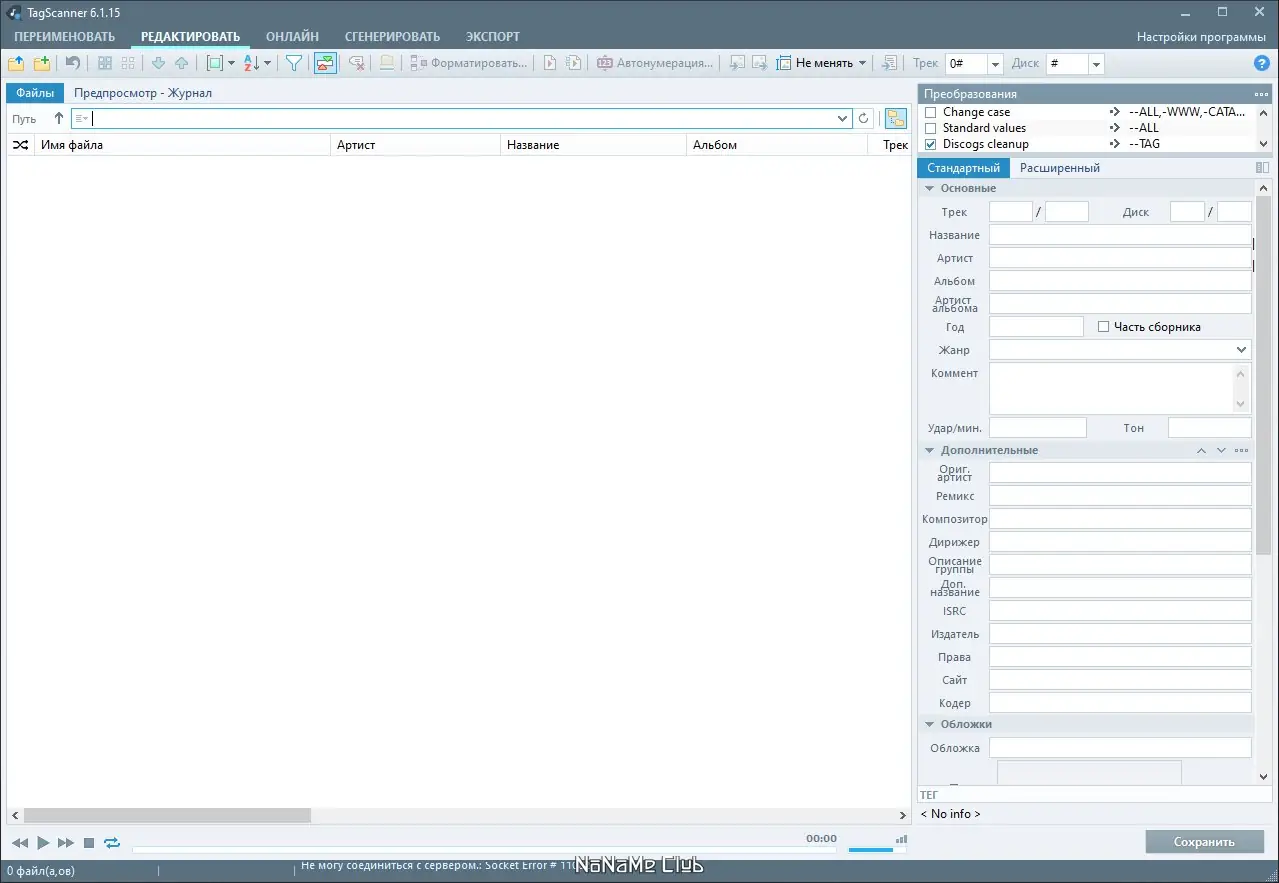
Task: Click the Open folder icon on toolbar
Action: [16, 62]
